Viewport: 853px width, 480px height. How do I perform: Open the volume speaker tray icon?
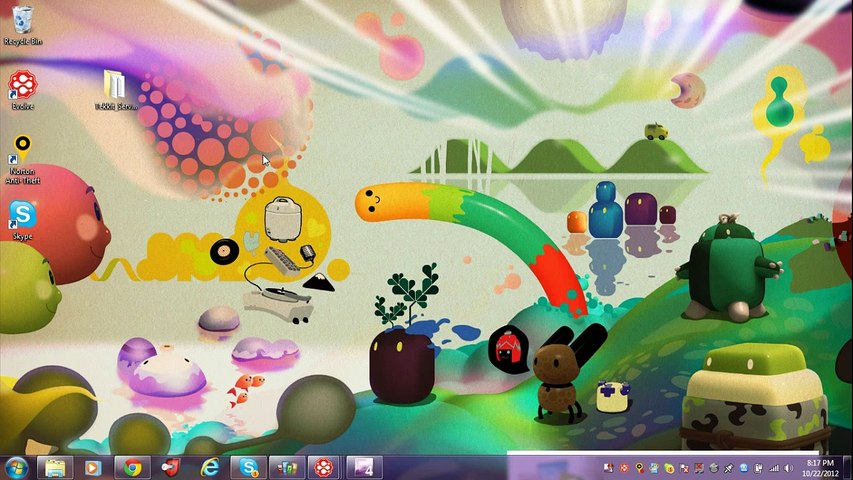click(788, 469)
